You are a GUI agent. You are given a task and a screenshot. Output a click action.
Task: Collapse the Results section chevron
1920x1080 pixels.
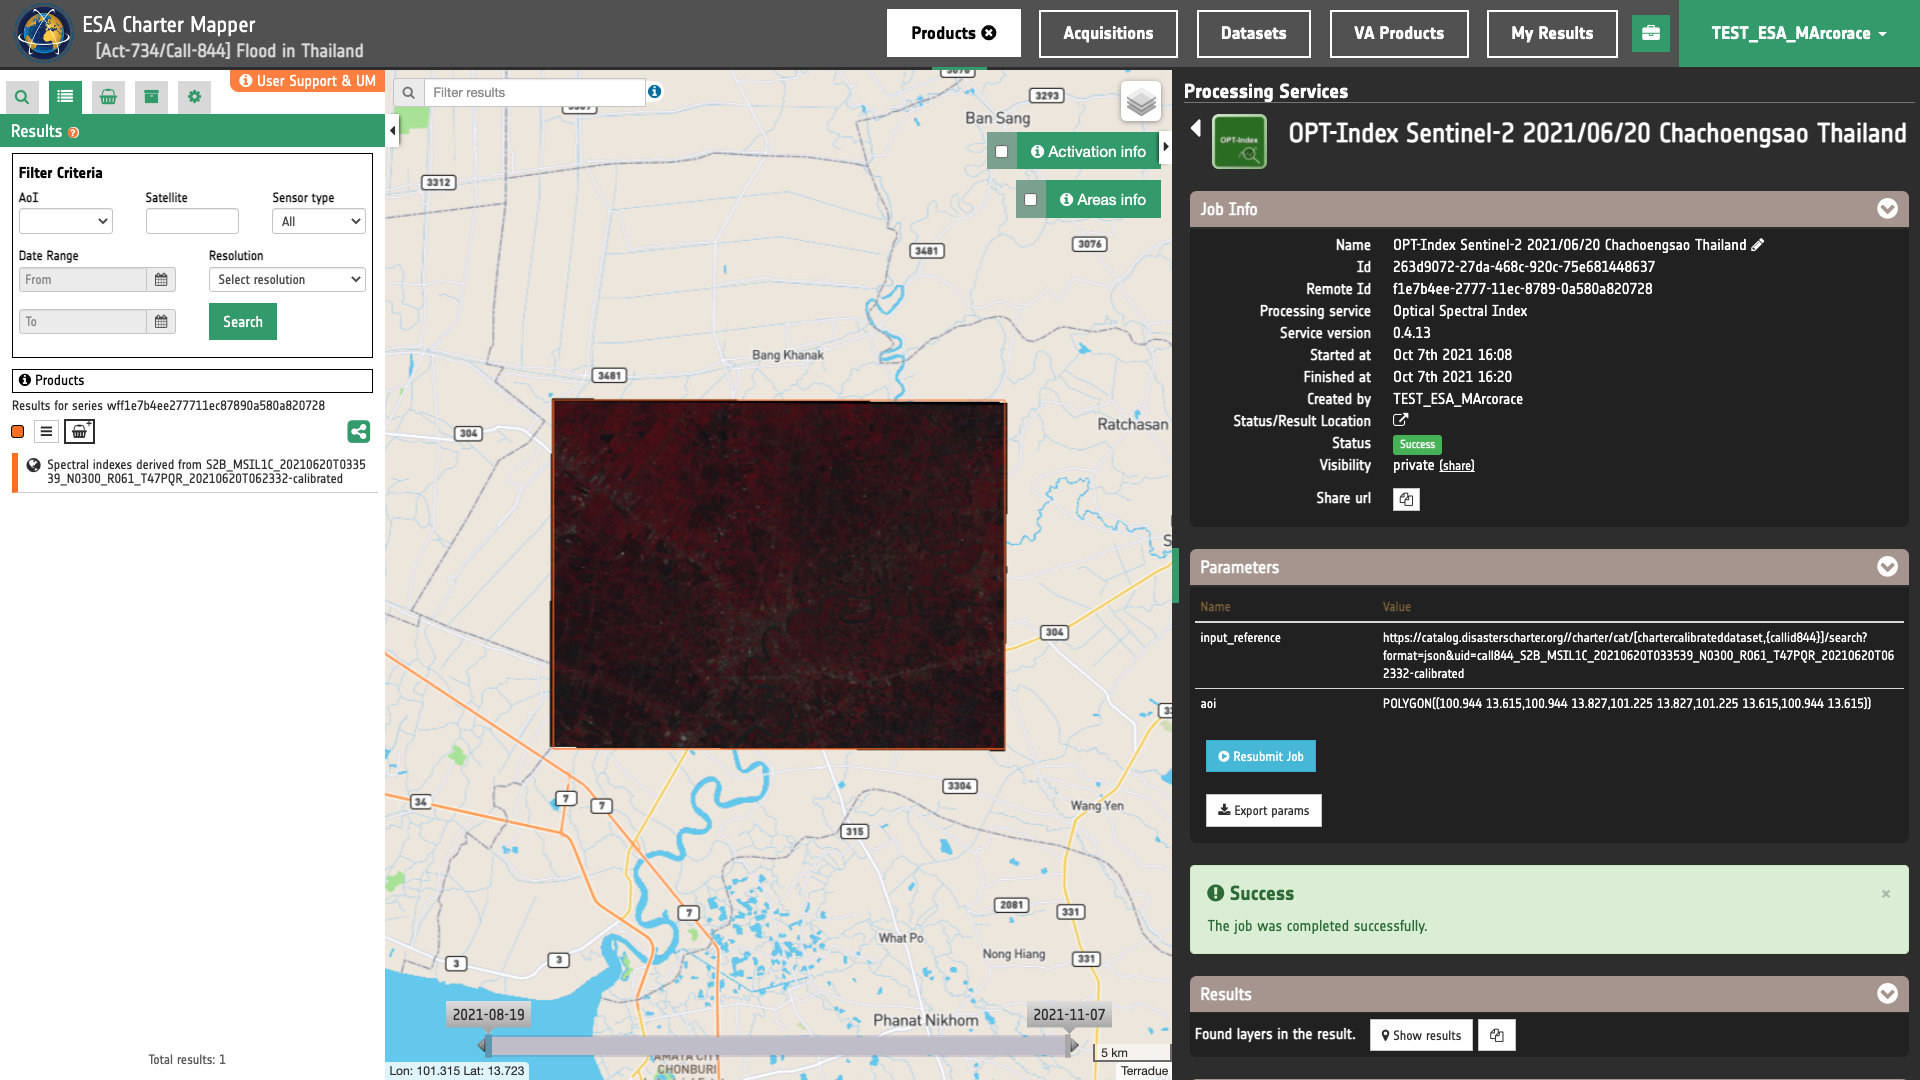[1887, 994]
